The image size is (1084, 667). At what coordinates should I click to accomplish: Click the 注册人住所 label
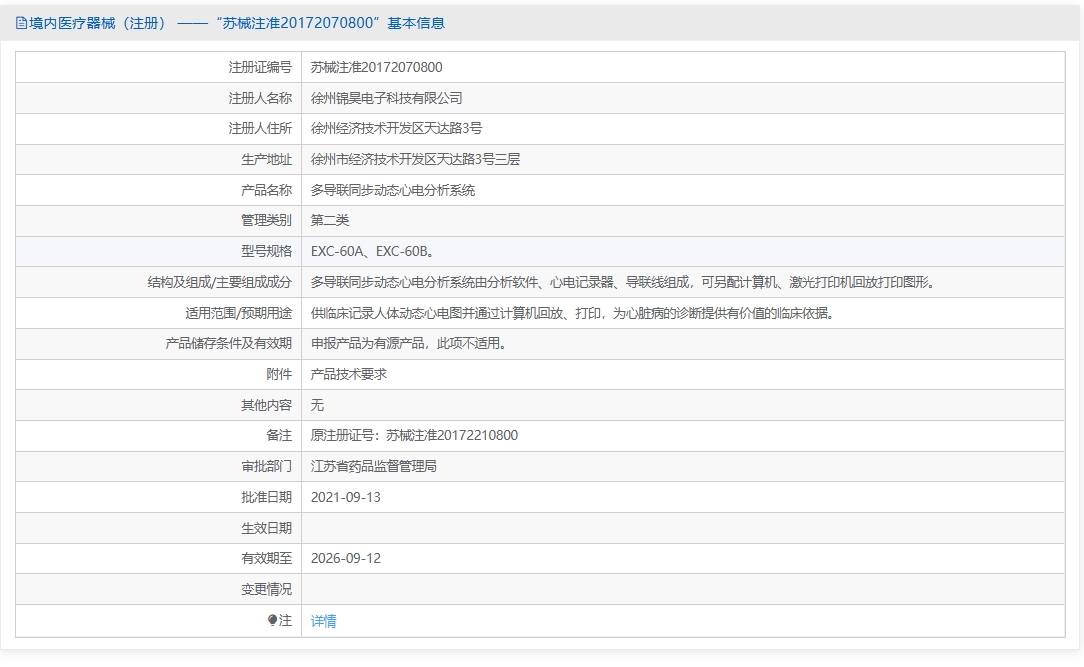[260, 129]
